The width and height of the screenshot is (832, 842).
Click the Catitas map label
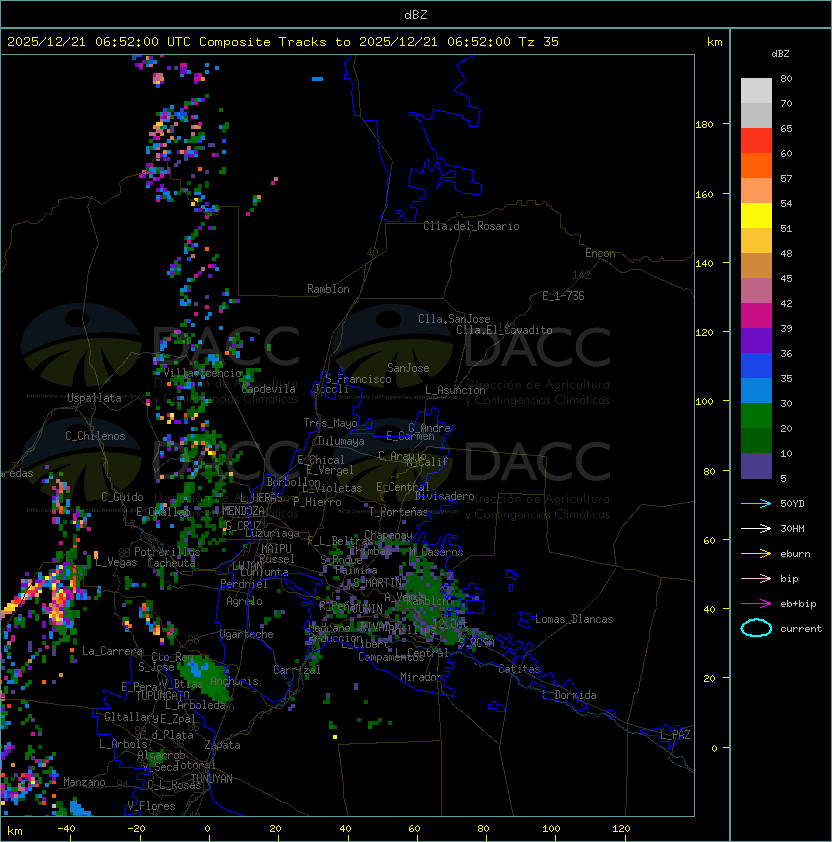point(519,669)
